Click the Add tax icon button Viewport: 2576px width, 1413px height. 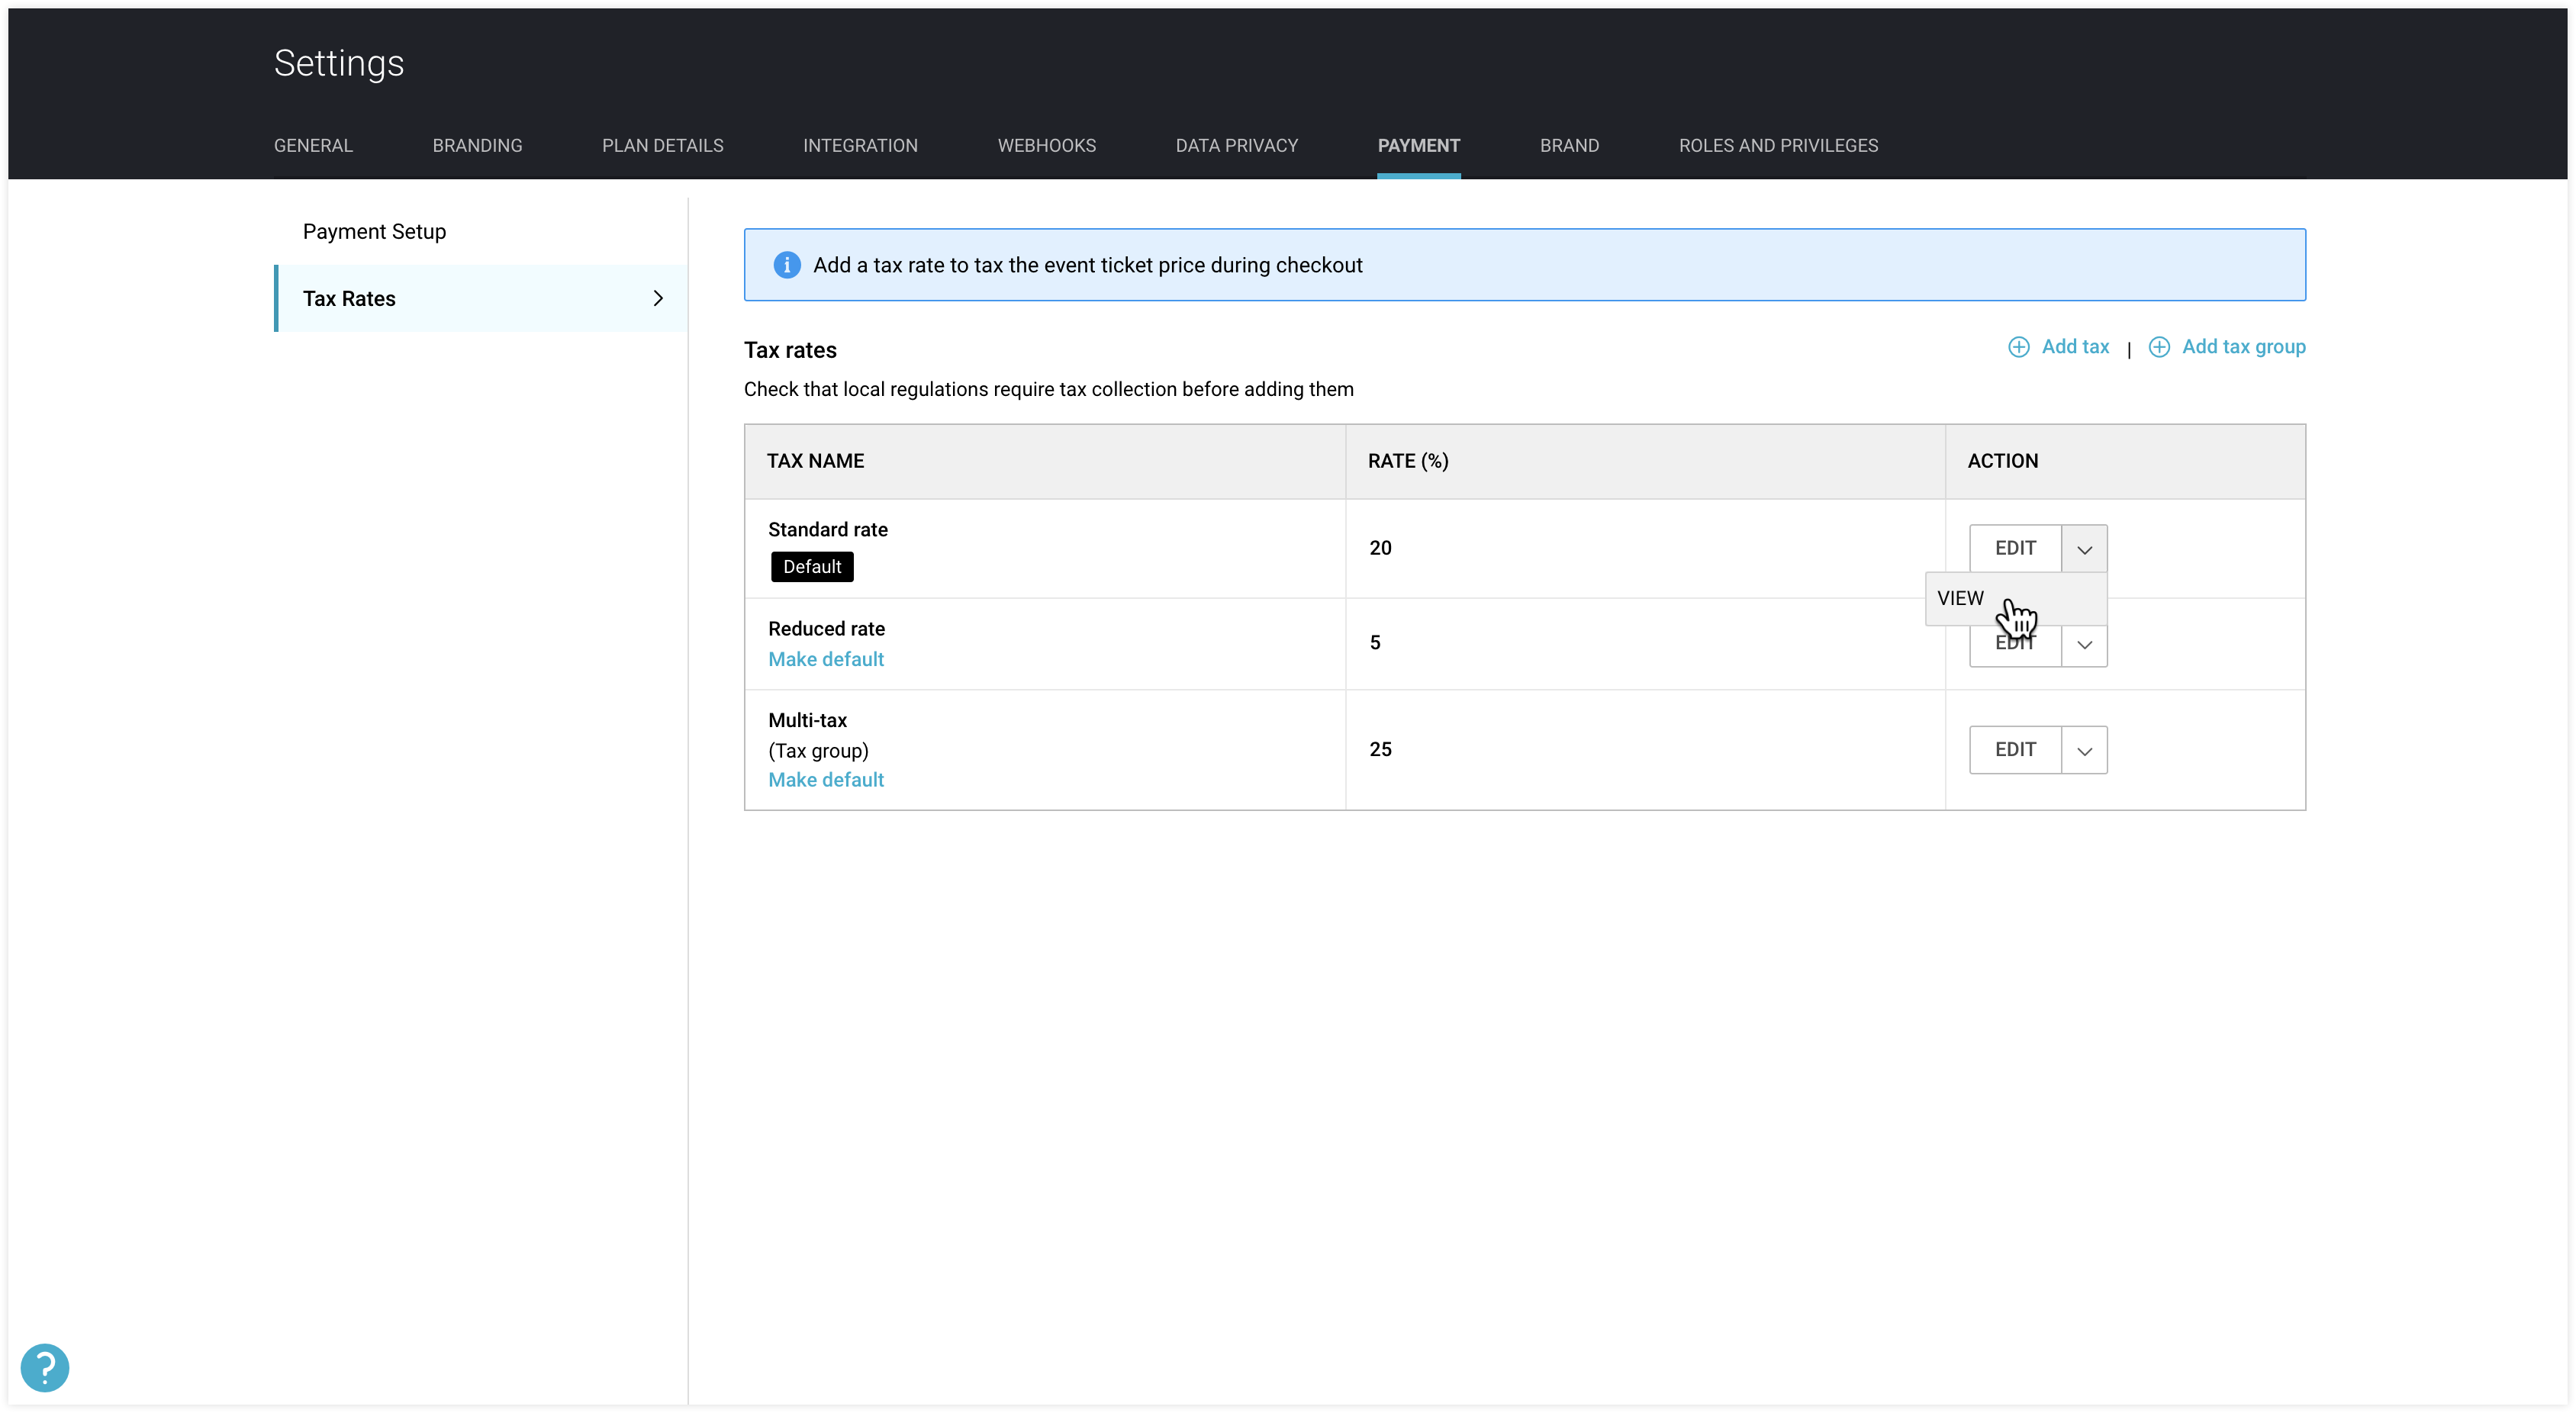tap(2020, 346)
